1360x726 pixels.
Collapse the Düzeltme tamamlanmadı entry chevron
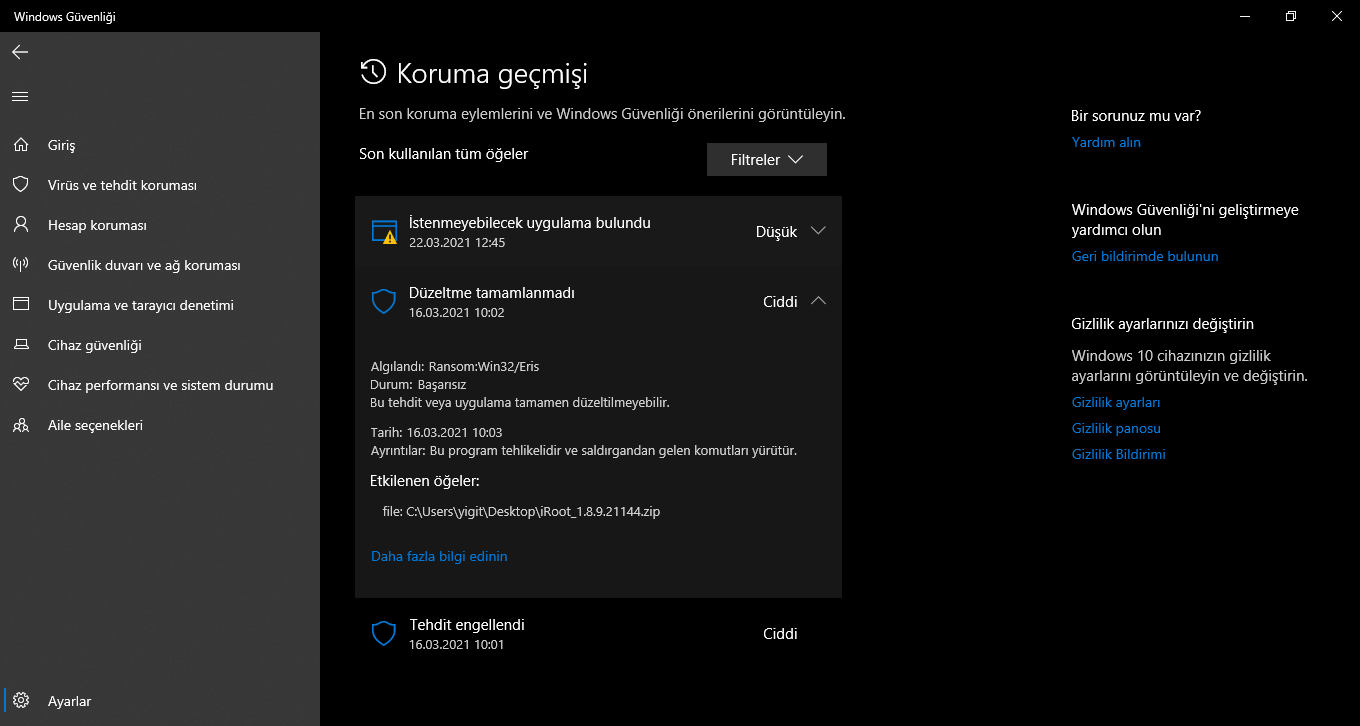(x=818, y=301)
